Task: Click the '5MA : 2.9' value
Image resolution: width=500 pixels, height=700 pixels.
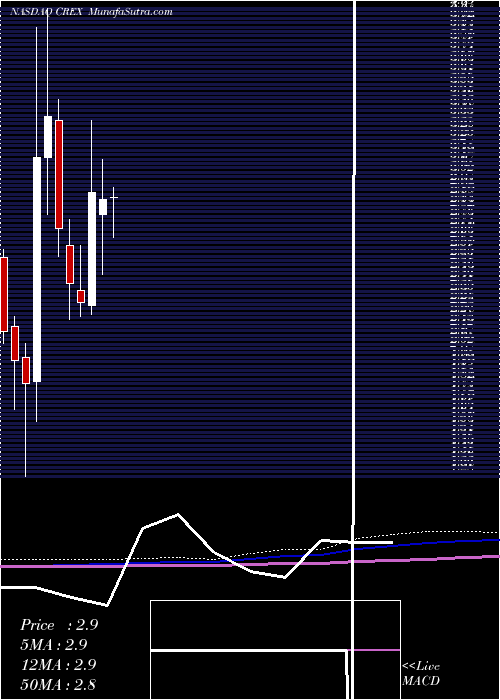Action: (x=54, y=645)
